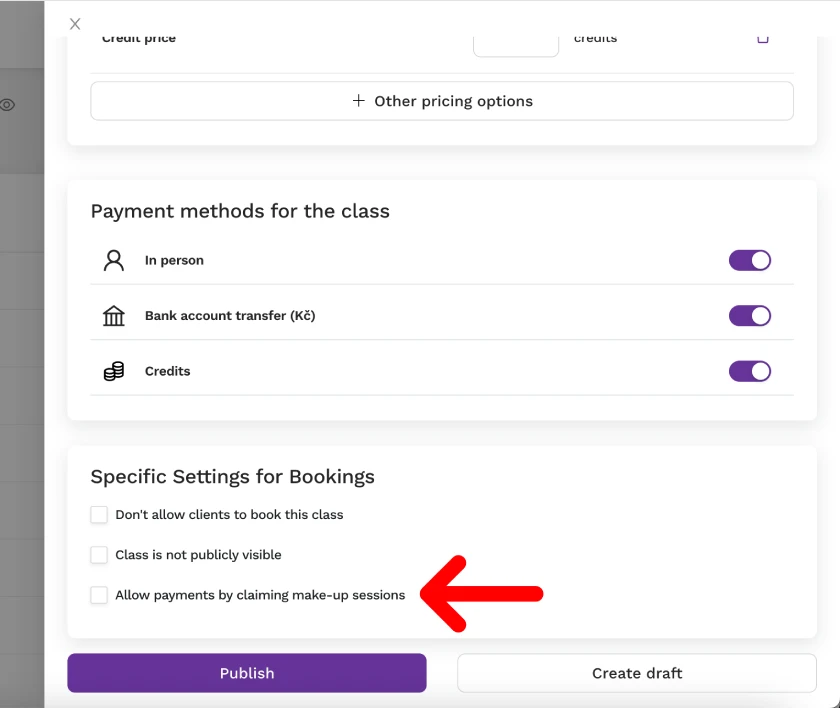Publish the class
840x708 pixels.
pyautogui.click(x=247, y=673)
